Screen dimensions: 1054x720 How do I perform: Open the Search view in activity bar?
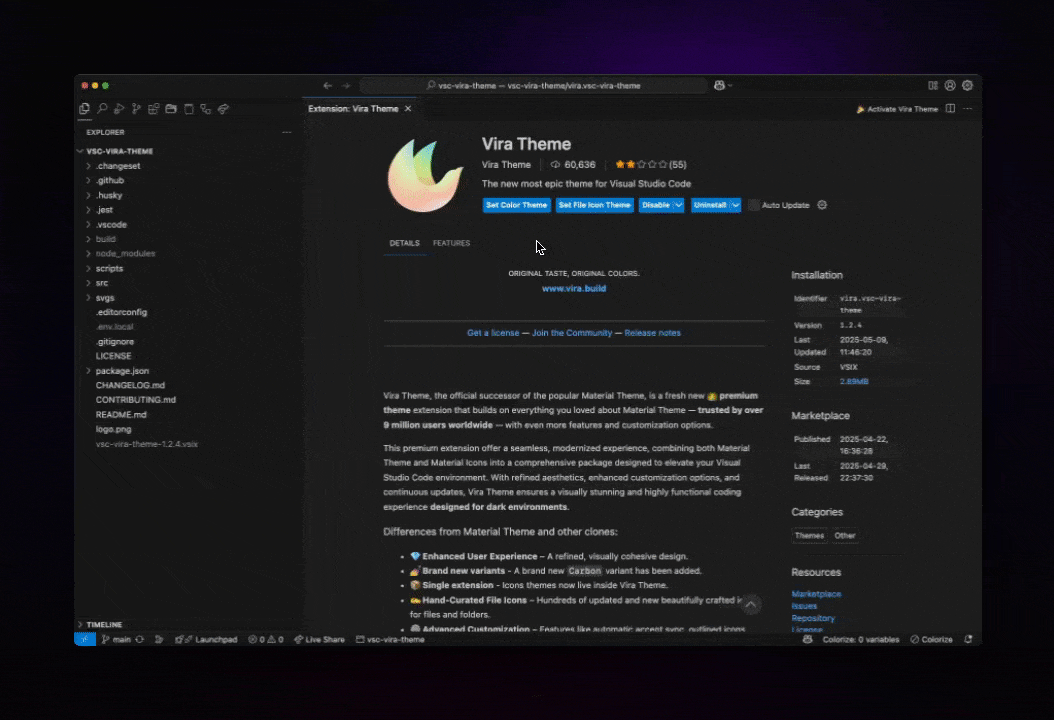point(102,109)
